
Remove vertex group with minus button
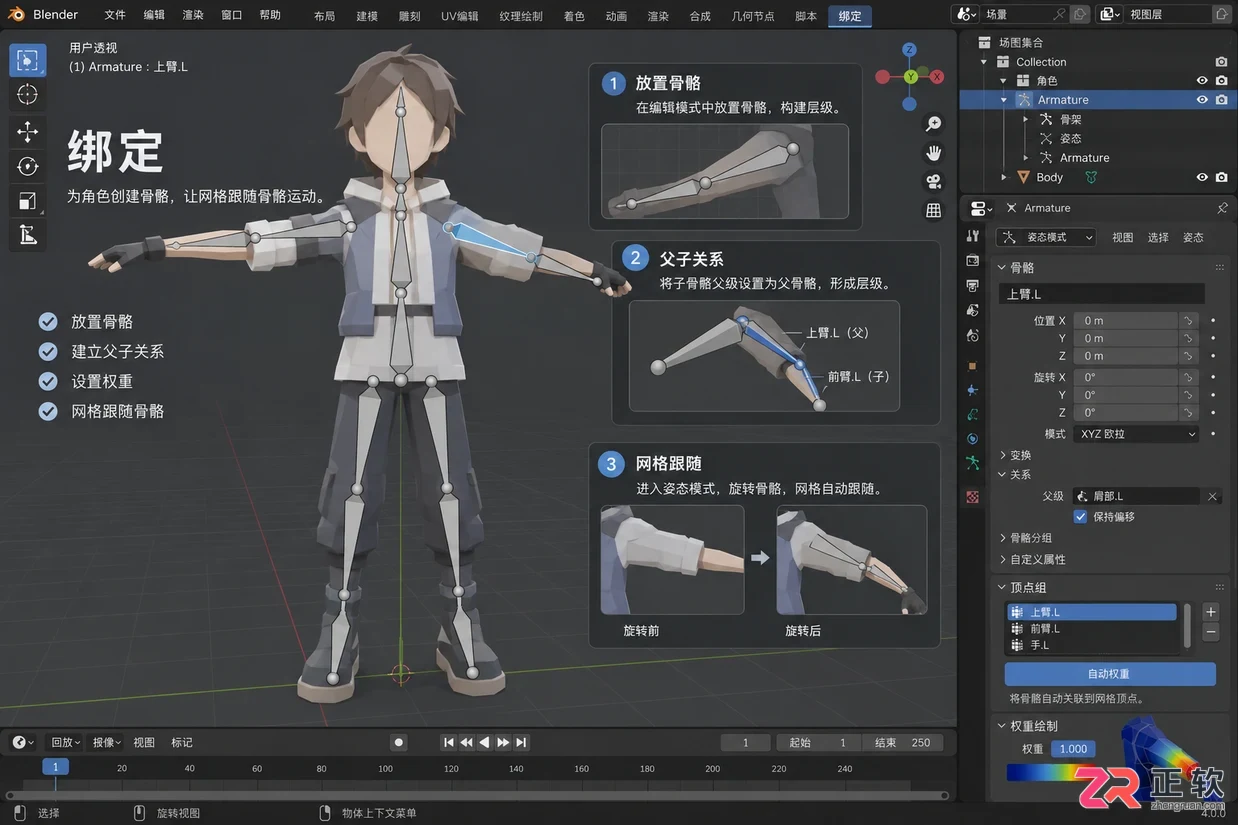pyautogui.click(x=1211, y=632)
